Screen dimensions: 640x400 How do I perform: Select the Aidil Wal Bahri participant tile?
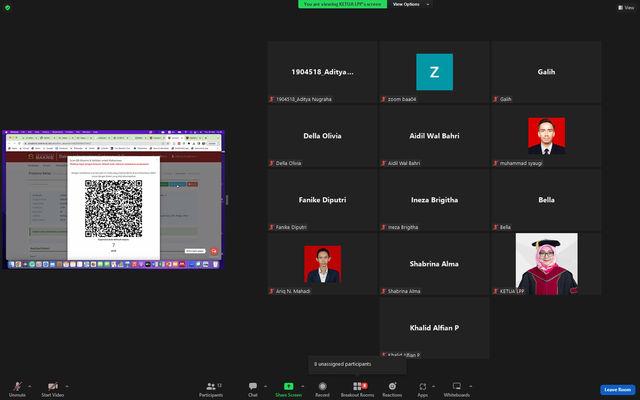point(434,136)
